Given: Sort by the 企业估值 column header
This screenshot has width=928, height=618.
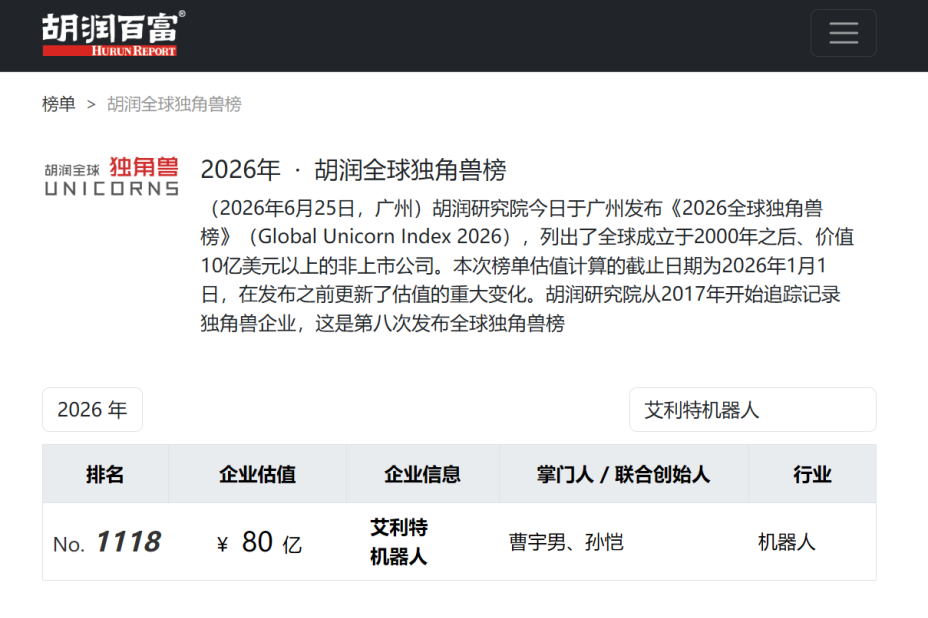Looking at the screenshot, I should [x=257, y=474].
